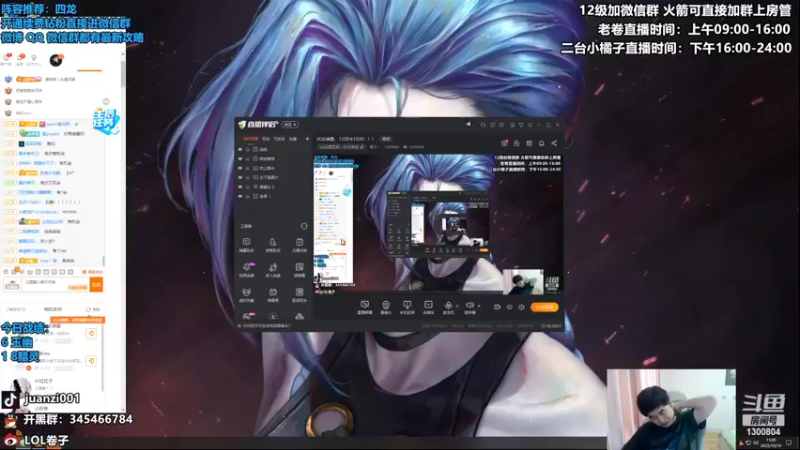Click the padlock icon above the preview
This screenshot has width=800, height=450.
click(x=516, y=143)
